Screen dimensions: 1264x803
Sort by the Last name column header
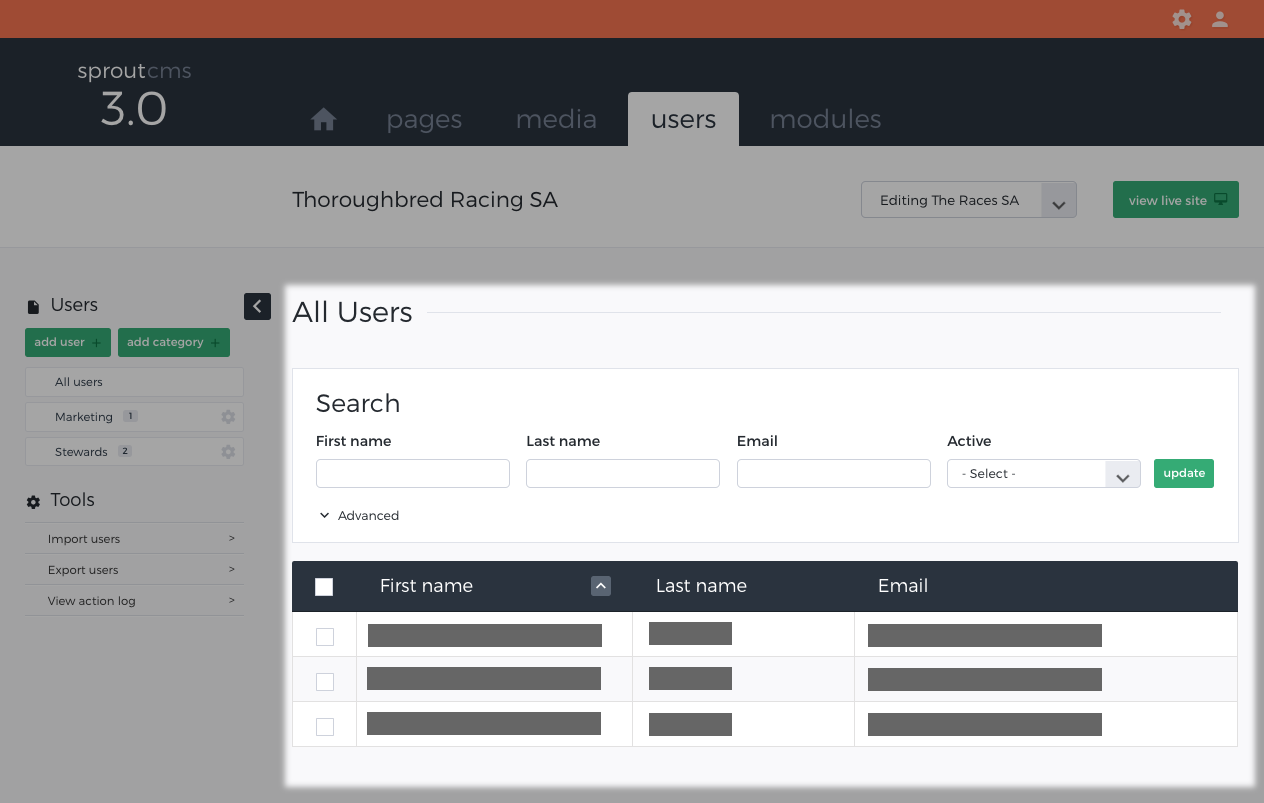pyautogui.click(x=701, y=586)
